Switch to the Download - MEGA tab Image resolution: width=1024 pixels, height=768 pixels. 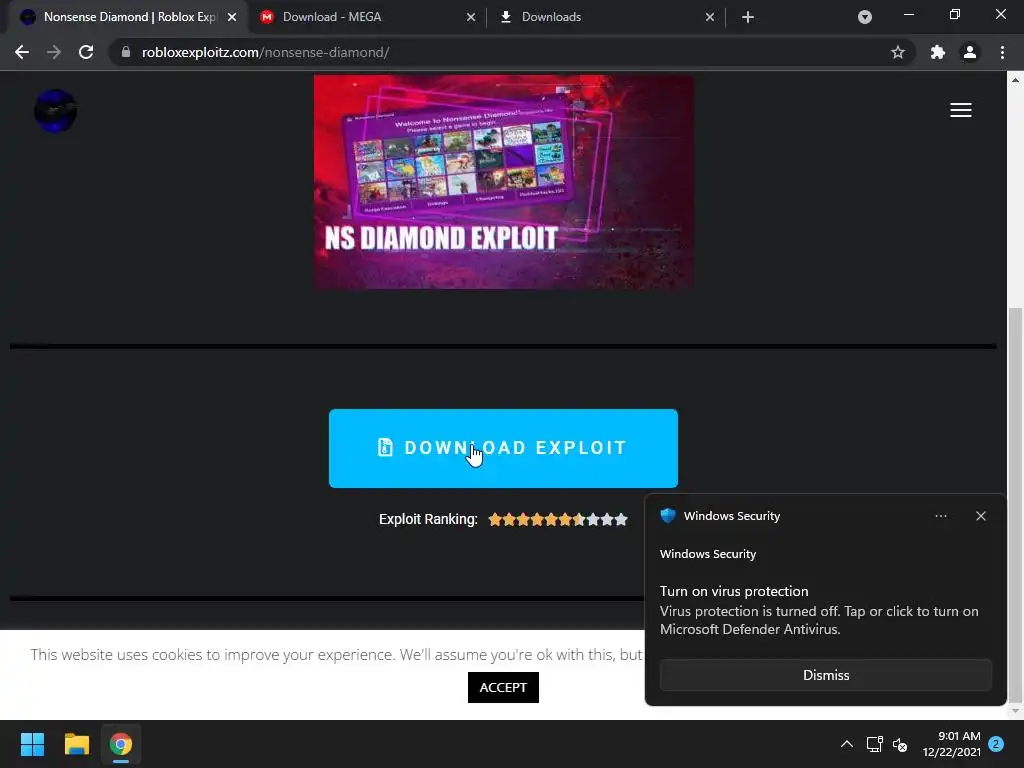click(x=366, y=17)
